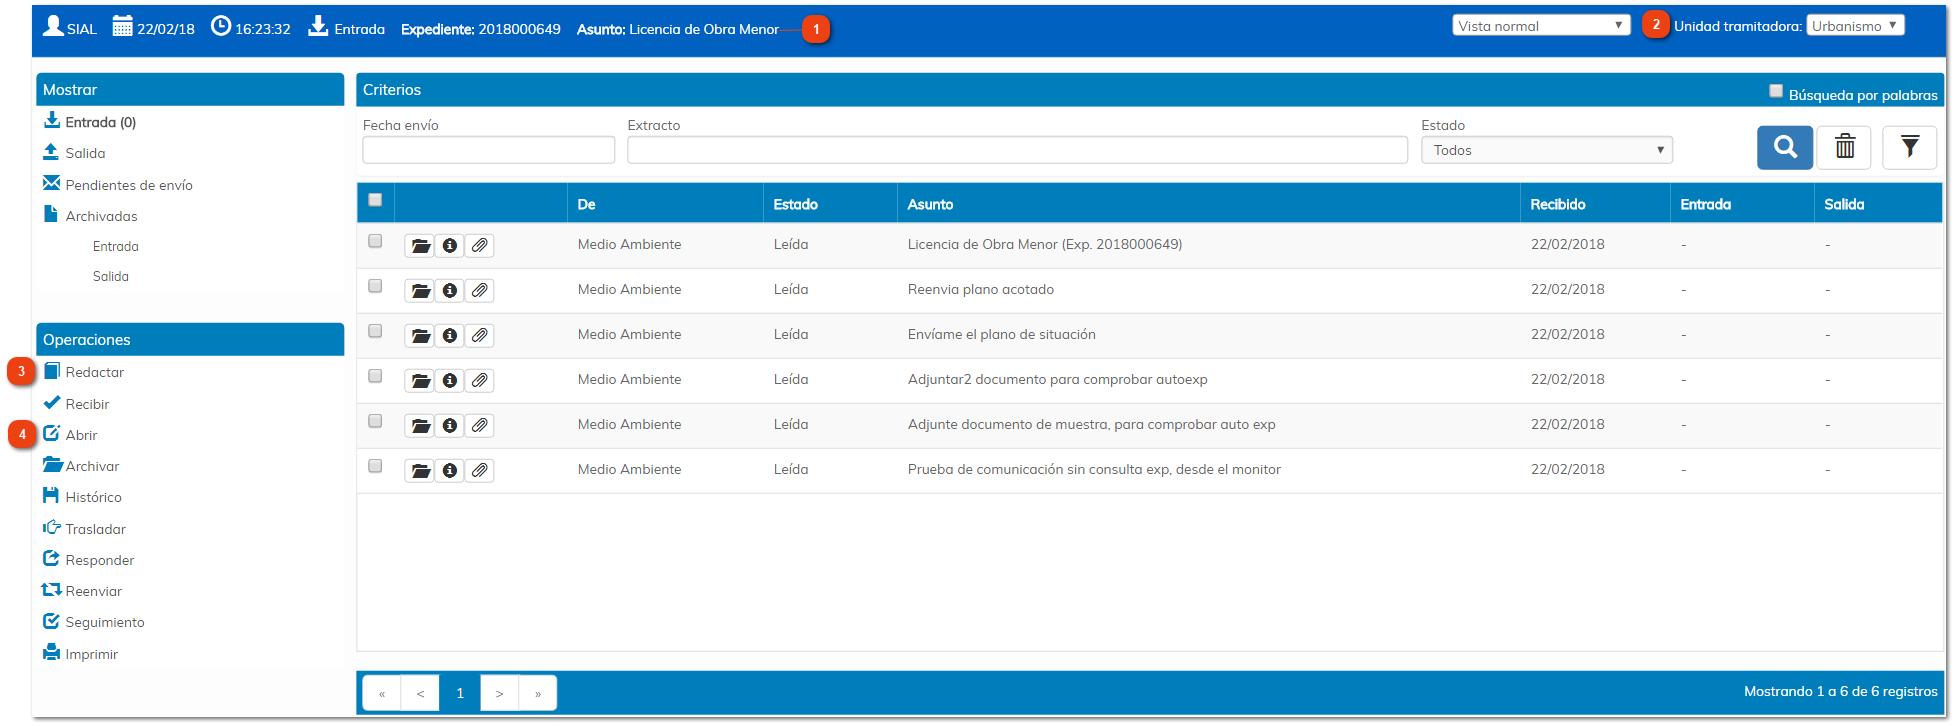
Task: Open folder icon for Adjuntar2 documento row
Action: (x=420, y=380)
